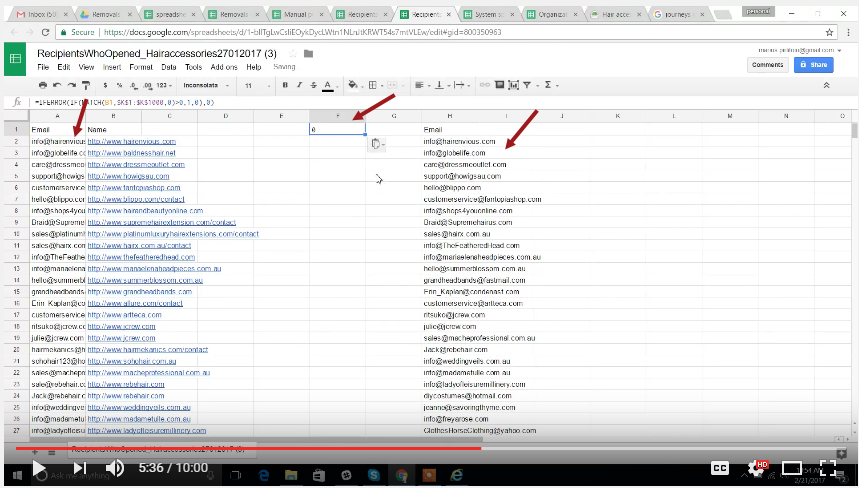Click the blue Share button
The image size is (859, 488).
click(x=813, y=64)
